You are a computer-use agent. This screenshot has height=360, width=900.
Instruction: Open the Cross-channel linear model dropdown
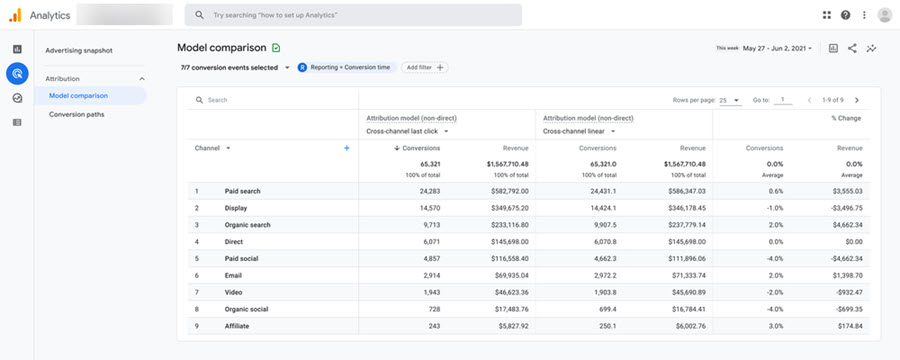click(579, 131)
